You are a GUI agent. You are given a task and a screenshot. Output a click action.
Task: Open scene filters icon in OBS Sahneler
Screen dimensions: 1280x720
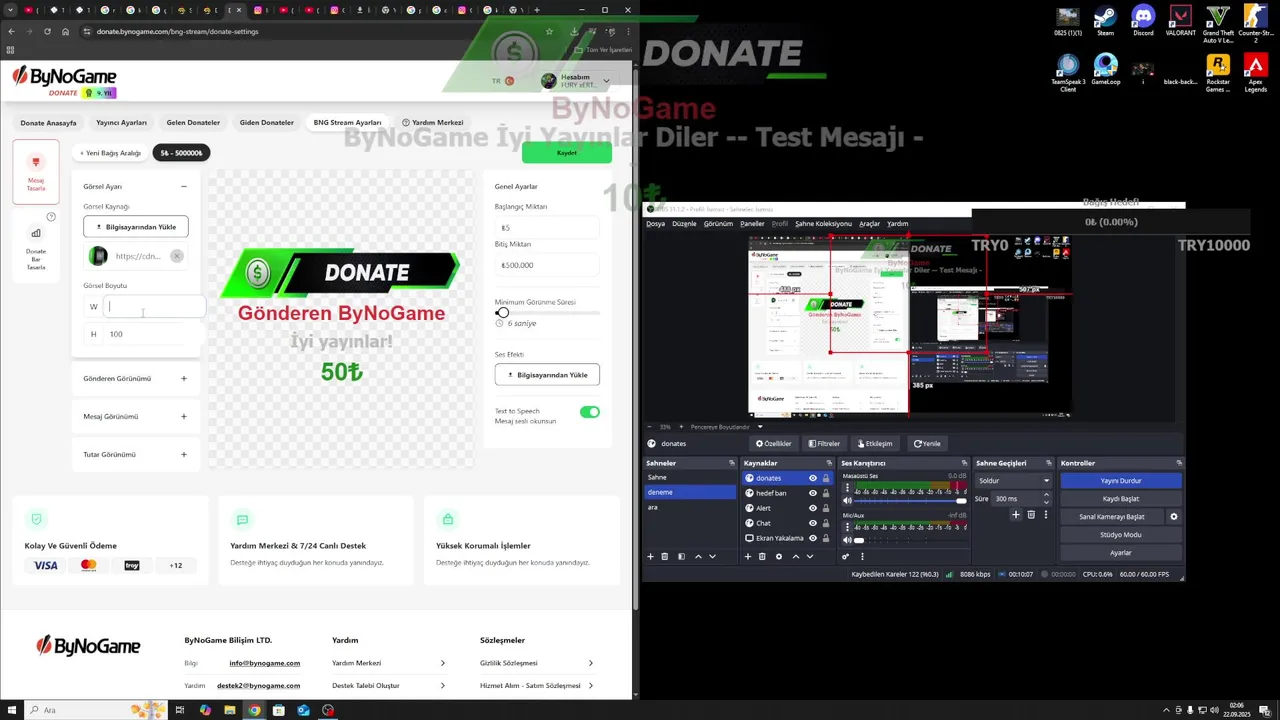(681, 556)
